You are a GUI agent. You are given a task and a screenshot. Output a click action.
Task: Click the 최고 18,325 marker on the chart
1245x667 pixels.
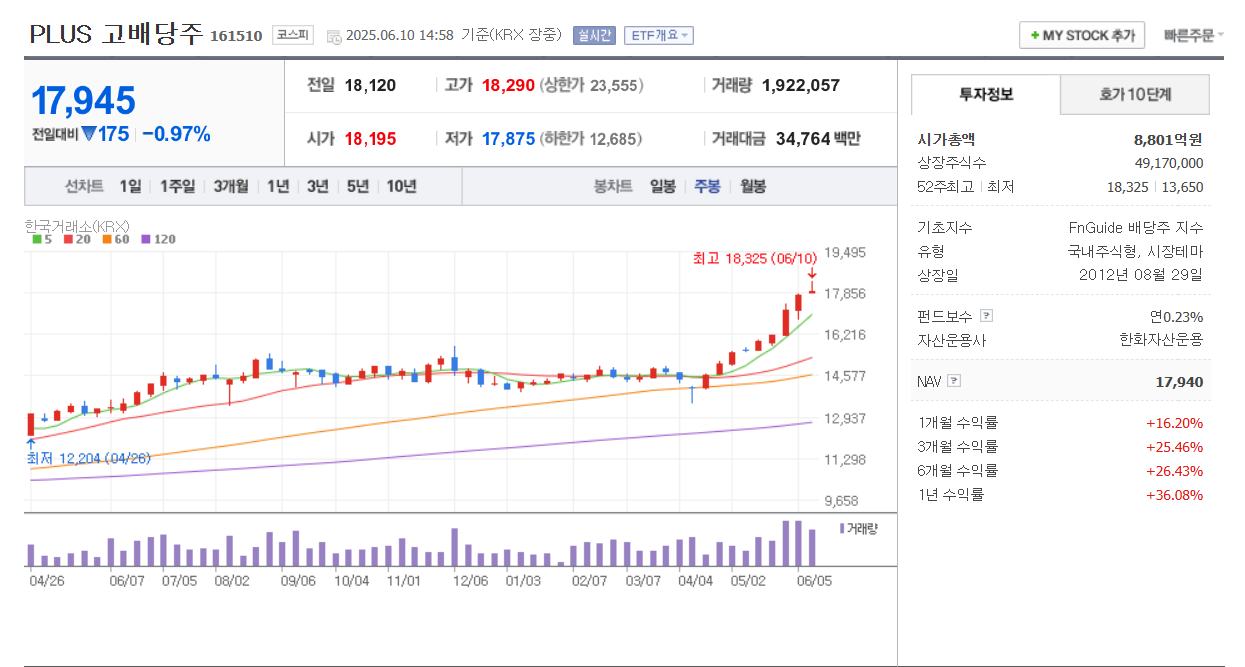767,256
